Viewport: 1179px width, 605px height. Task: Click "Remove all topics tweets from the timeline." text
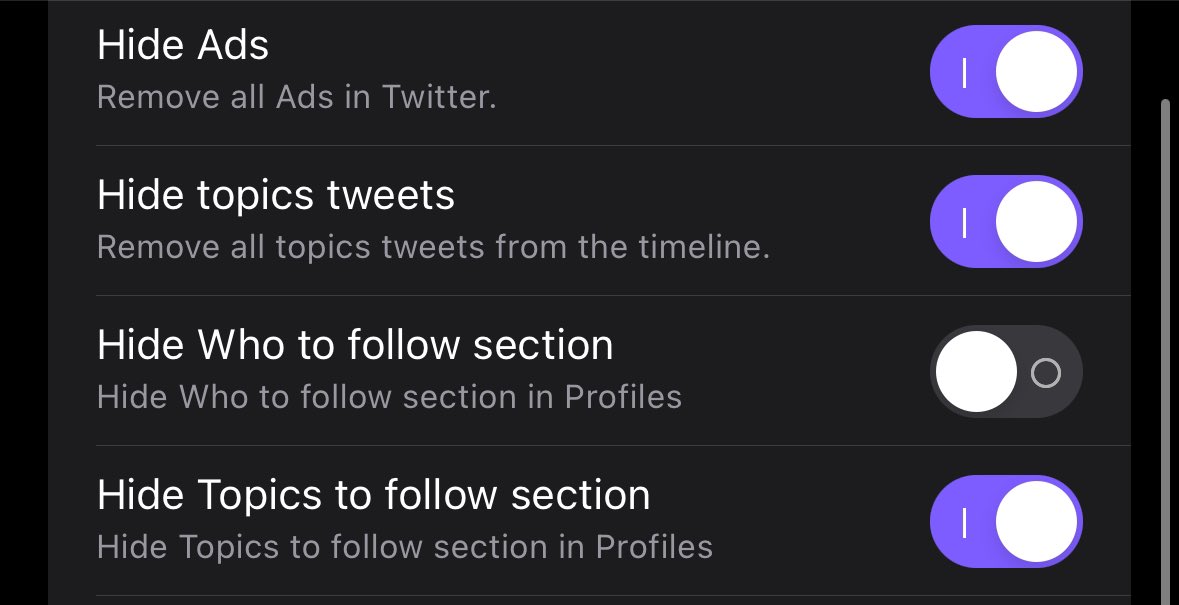433,247
